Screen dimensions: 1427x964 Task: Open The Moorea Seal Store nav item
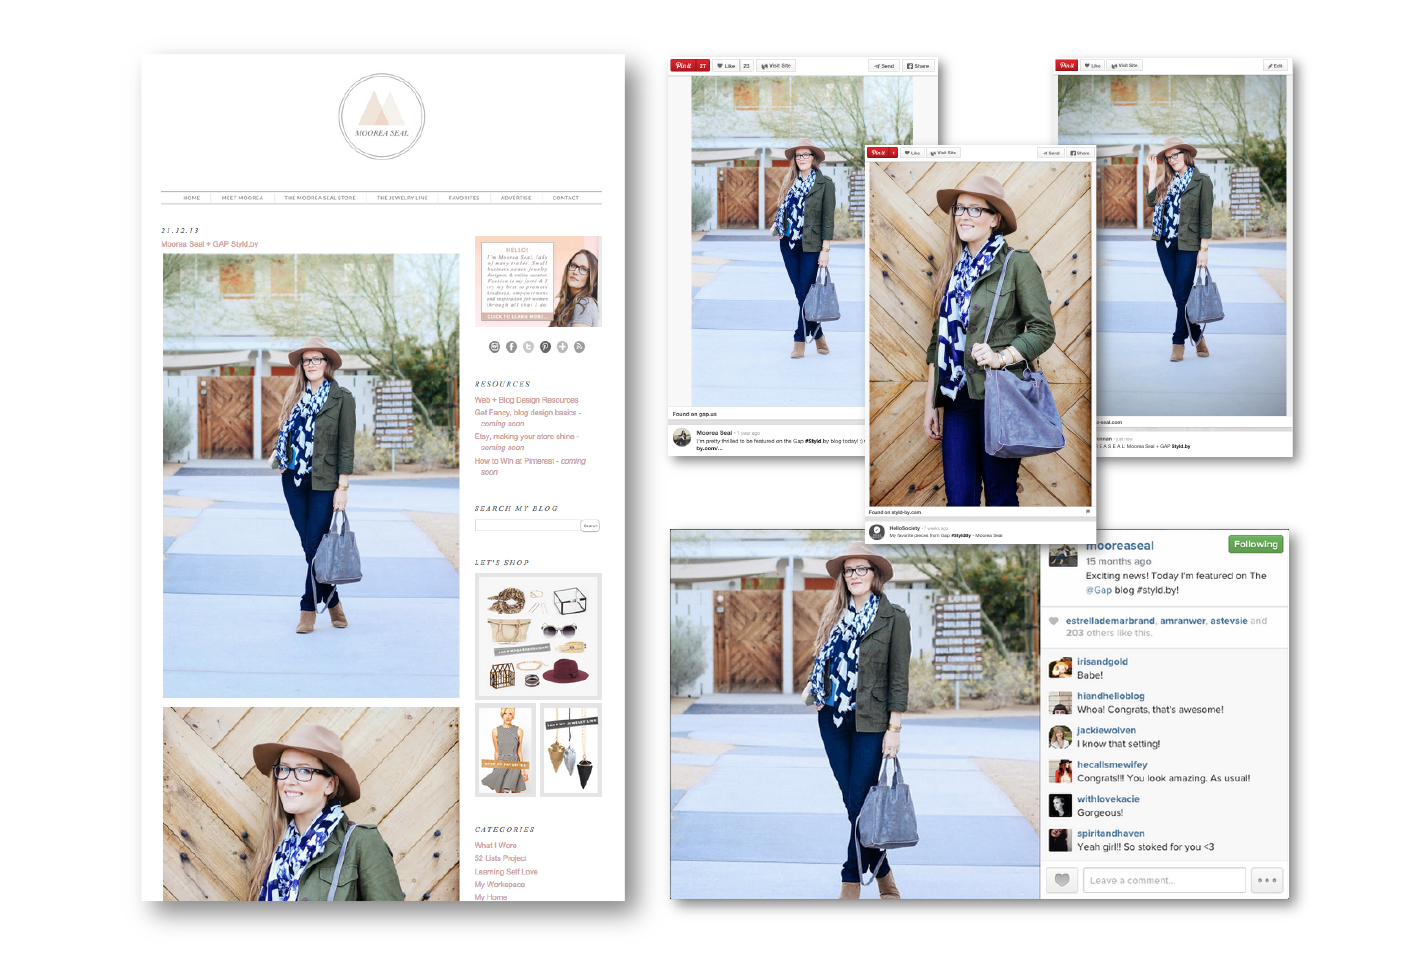(x=320, y=198)
